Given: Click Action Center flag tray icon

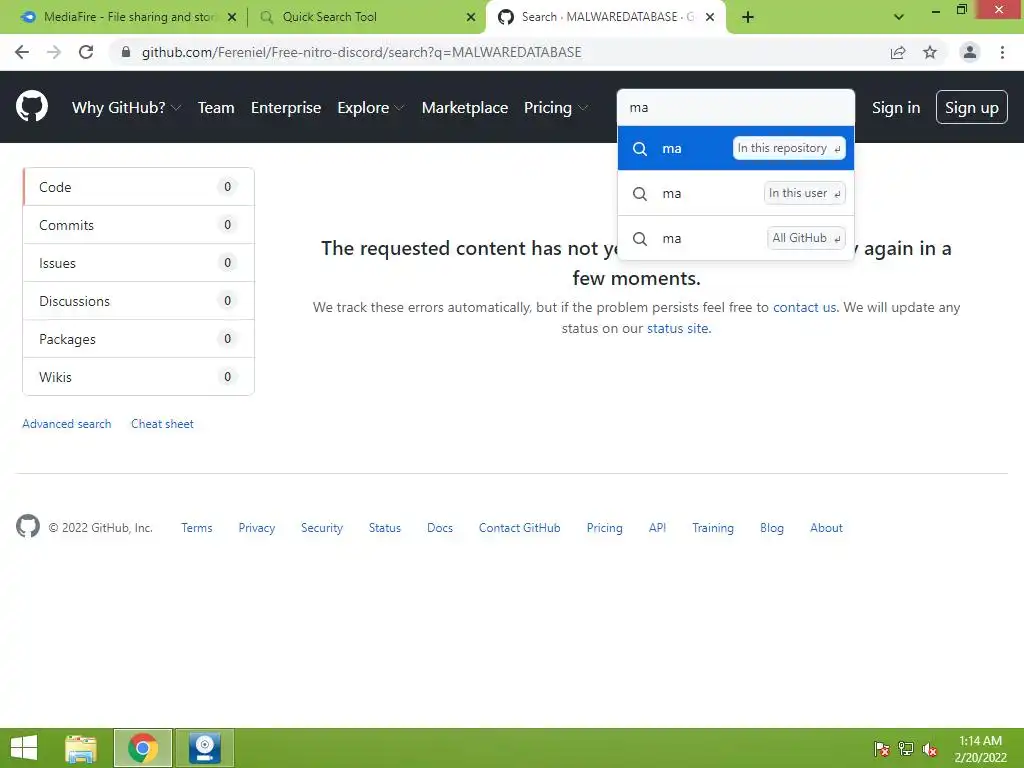Looking at the screenshot, I should click(x=882, y=748).
